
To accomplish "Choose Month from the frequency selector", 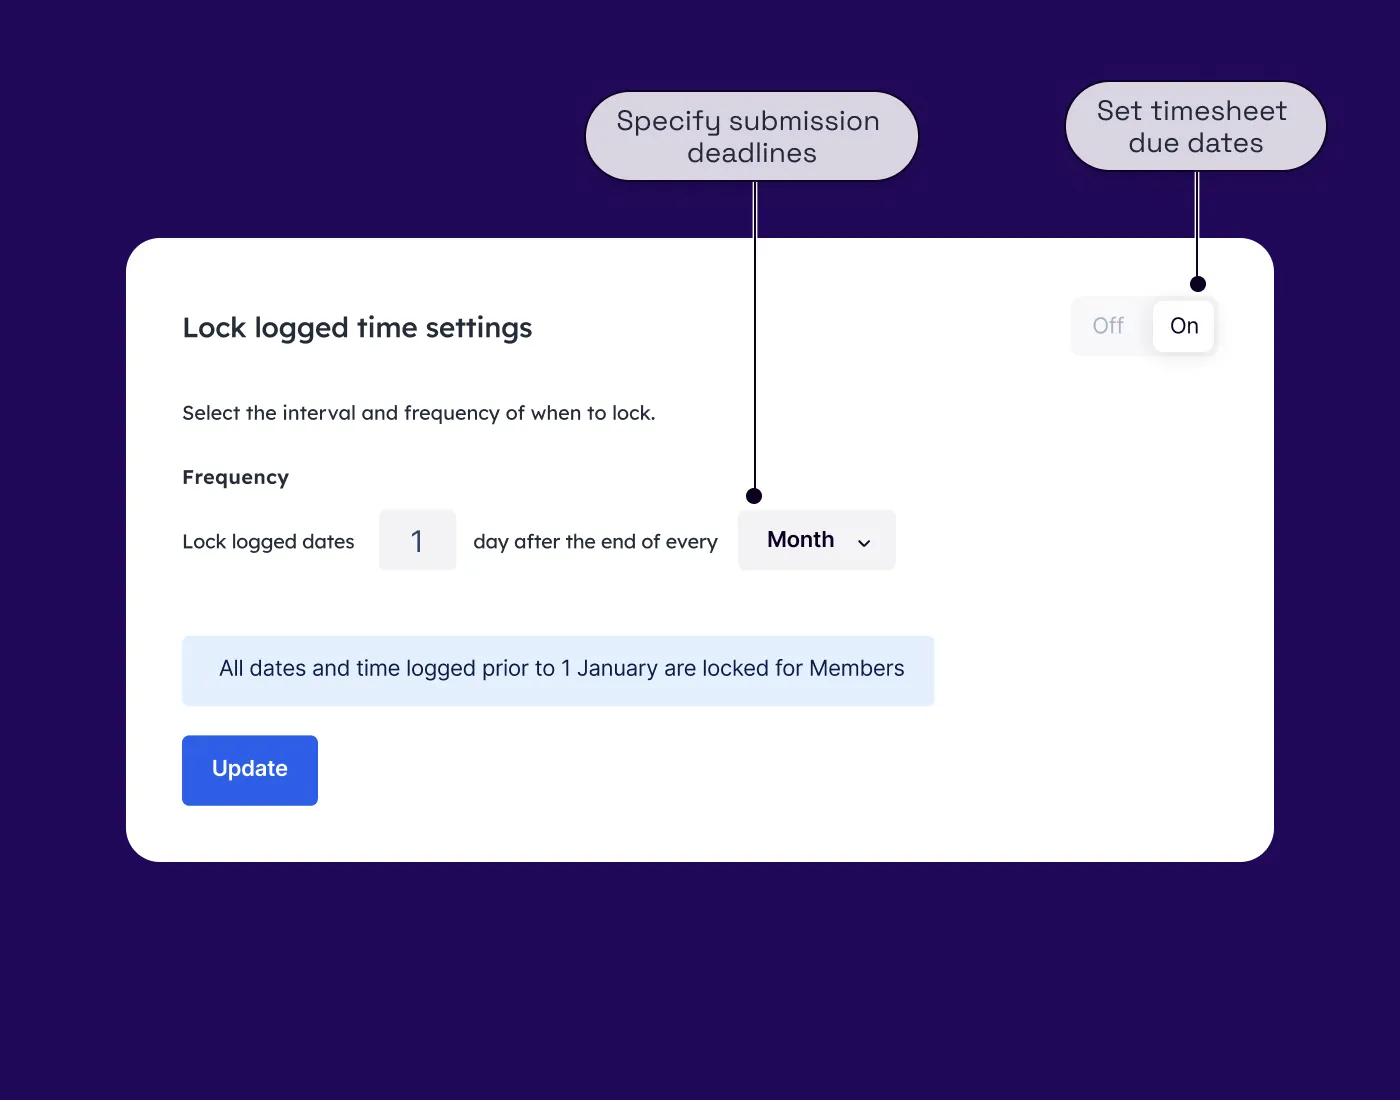I will [800, 540].
